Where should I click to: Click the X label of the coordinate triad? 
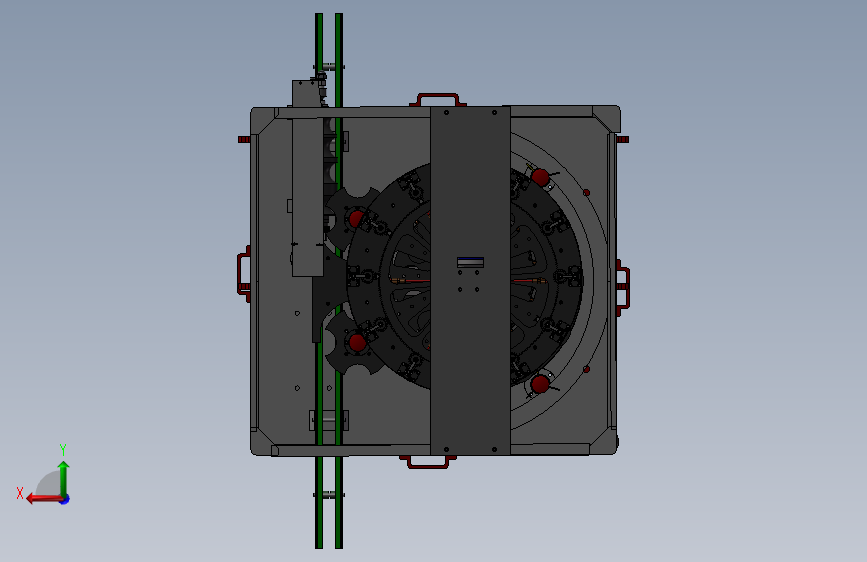point(20,493)
